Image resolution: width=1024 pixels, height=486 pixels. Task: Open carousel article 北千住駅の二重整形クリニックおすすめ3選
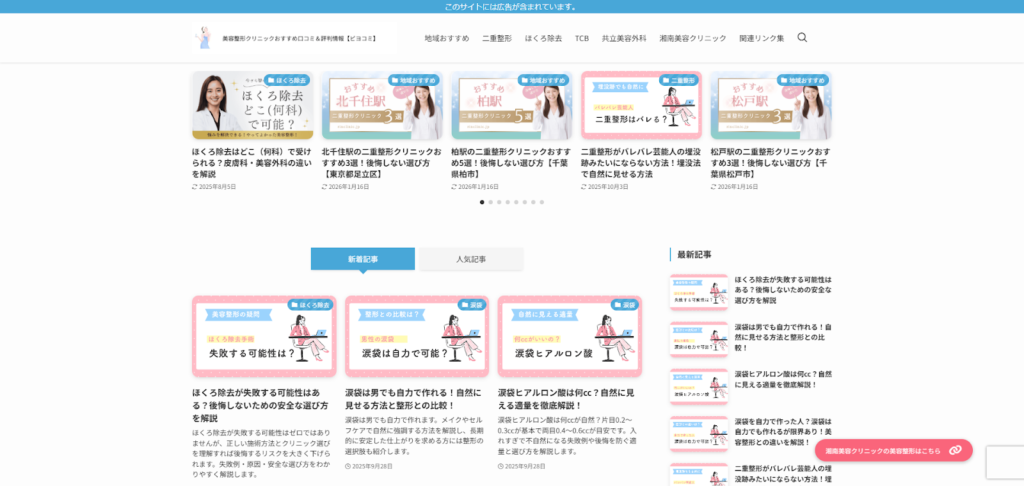coord(381,163)
